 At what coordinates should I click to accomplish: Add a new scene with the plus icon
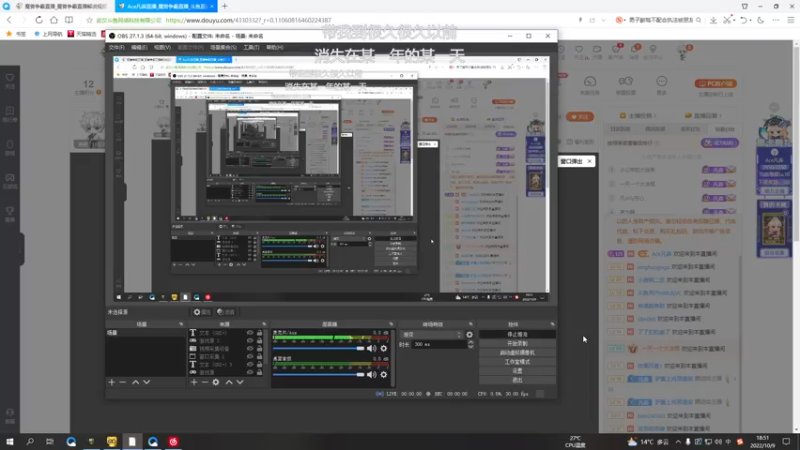112,382
